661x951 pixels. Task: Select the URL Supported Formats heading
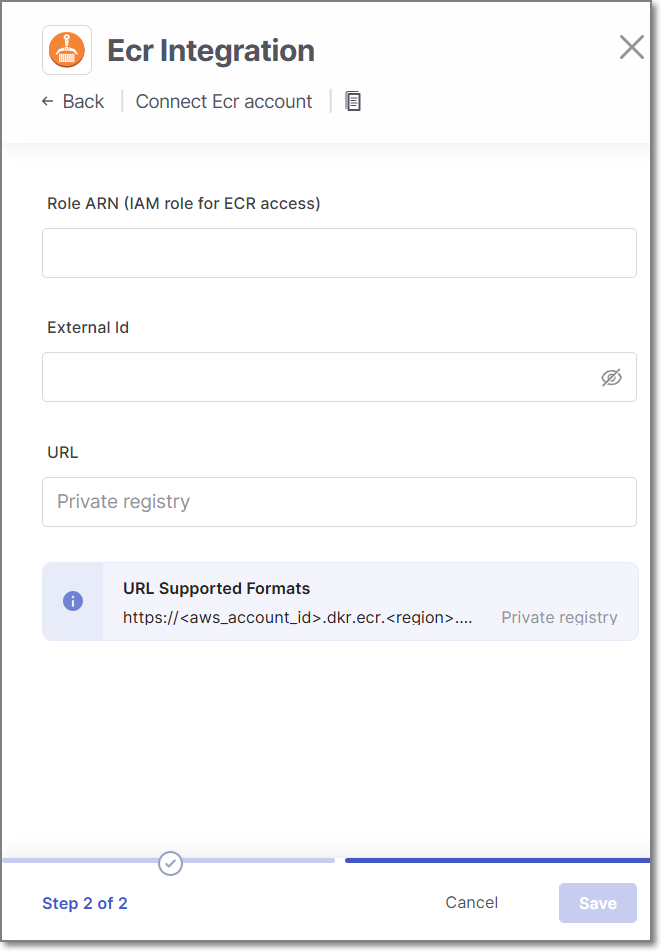[x=216, y=588]
